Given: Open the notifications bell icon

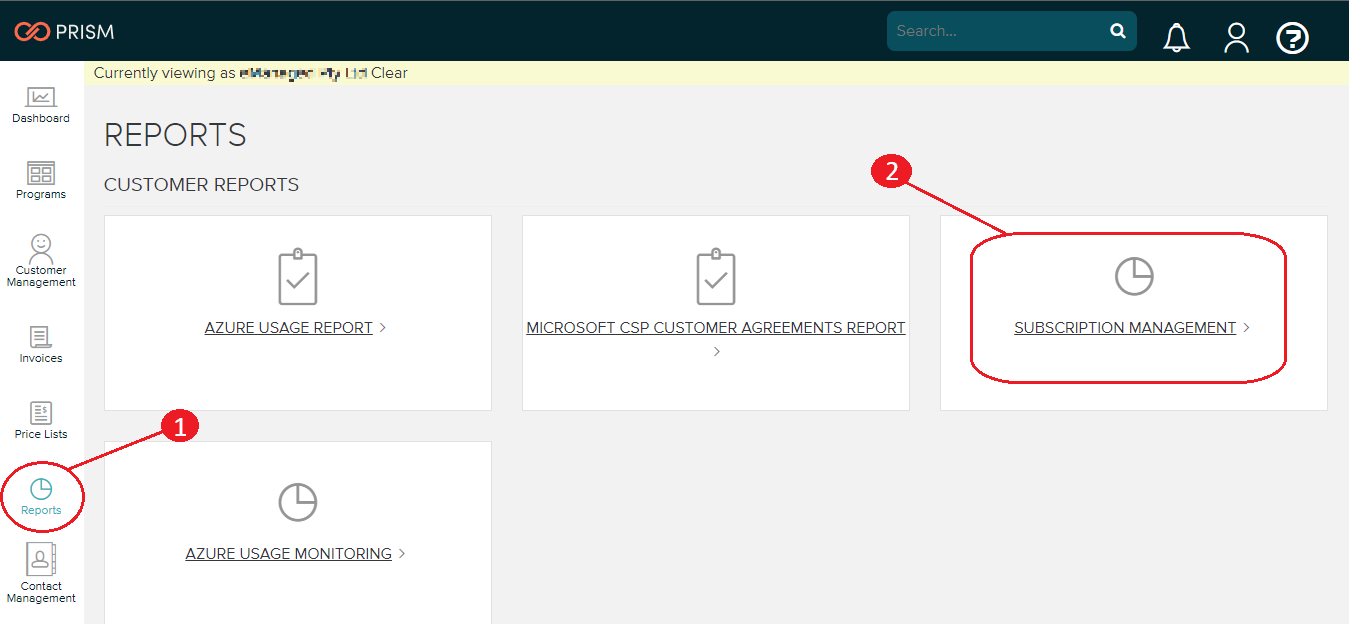Looking at the screenshot, I should [1176, 37].
